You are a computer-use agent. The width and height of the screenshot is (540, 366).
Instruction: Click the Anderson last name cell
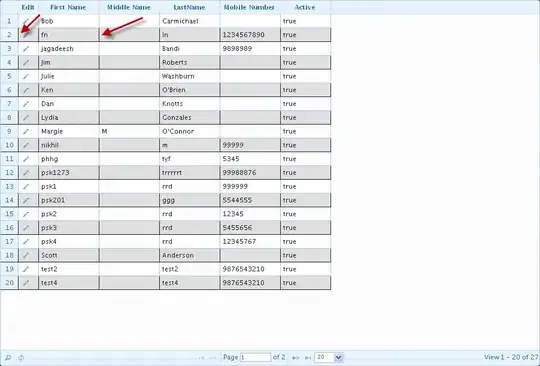tap(189, 255)
